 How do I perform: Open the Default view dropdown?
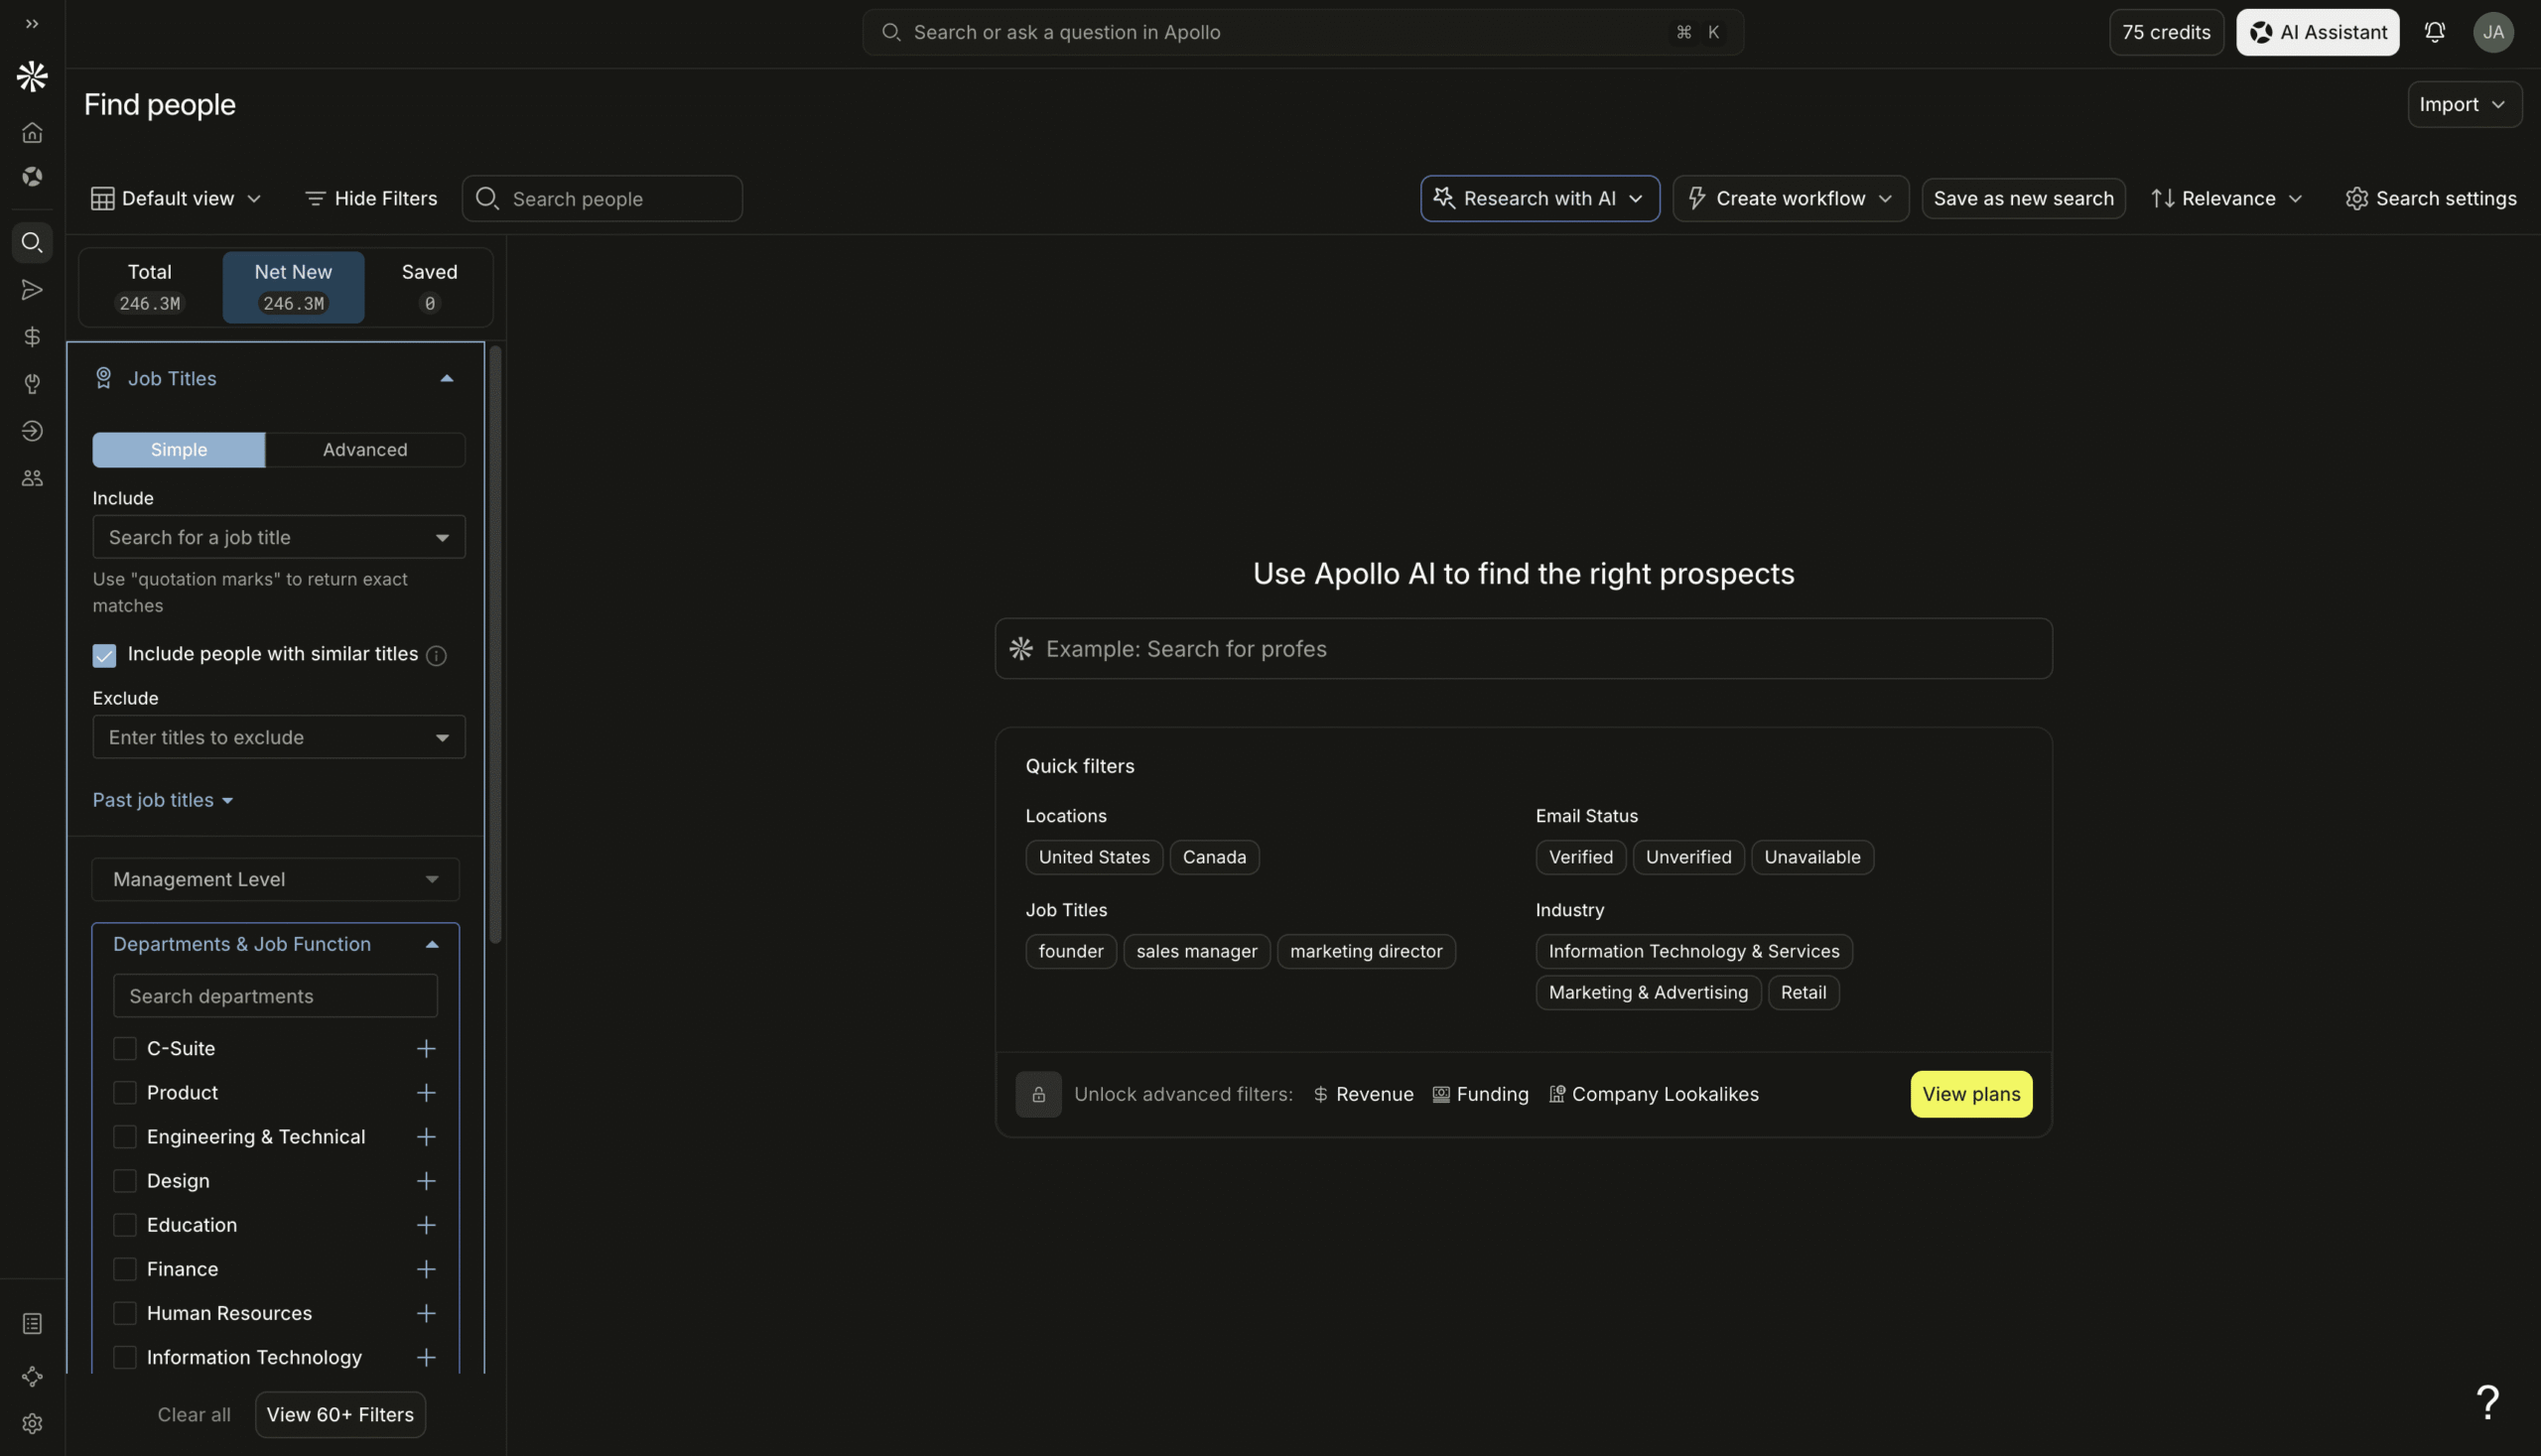(x=176, y=198)
